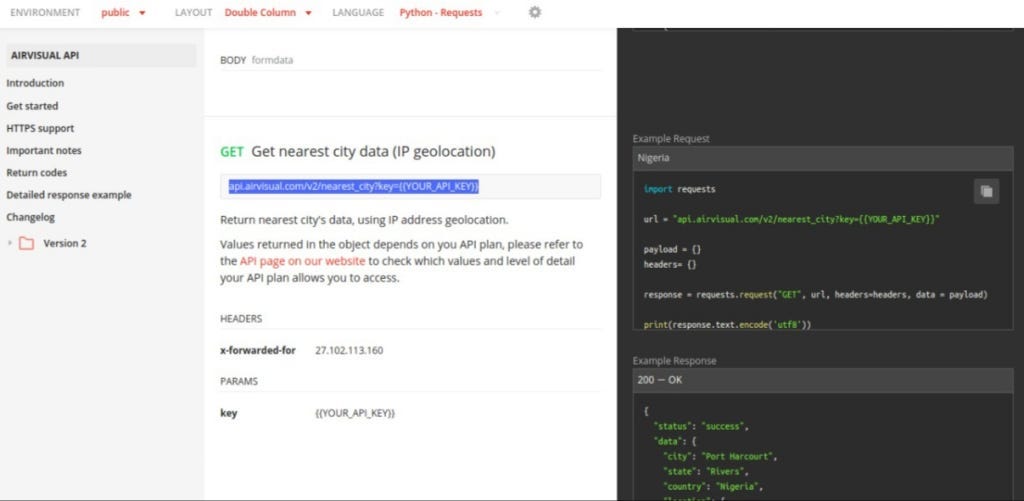Open the Language Python - Requests dropdown

click(x=449, y=12)
